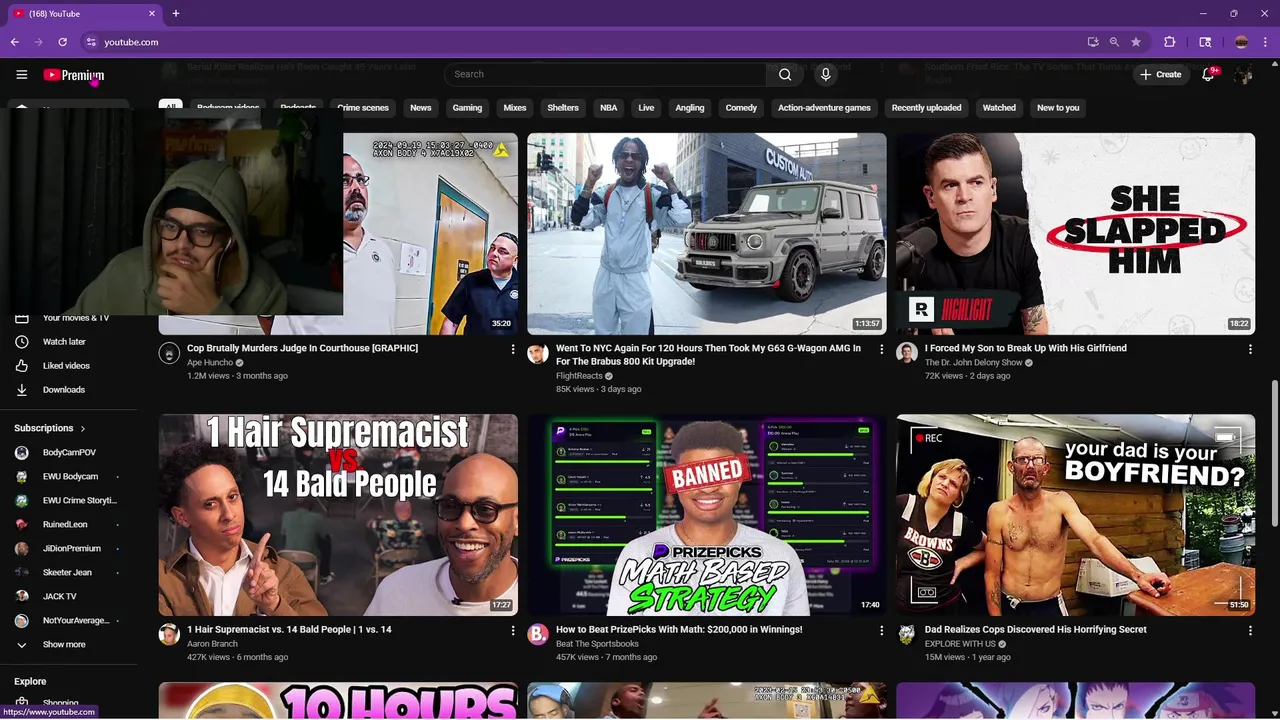The image size is (1280, 720).
Task: Open the browser three-dot menu
Action: click(x=1265, y=42)
